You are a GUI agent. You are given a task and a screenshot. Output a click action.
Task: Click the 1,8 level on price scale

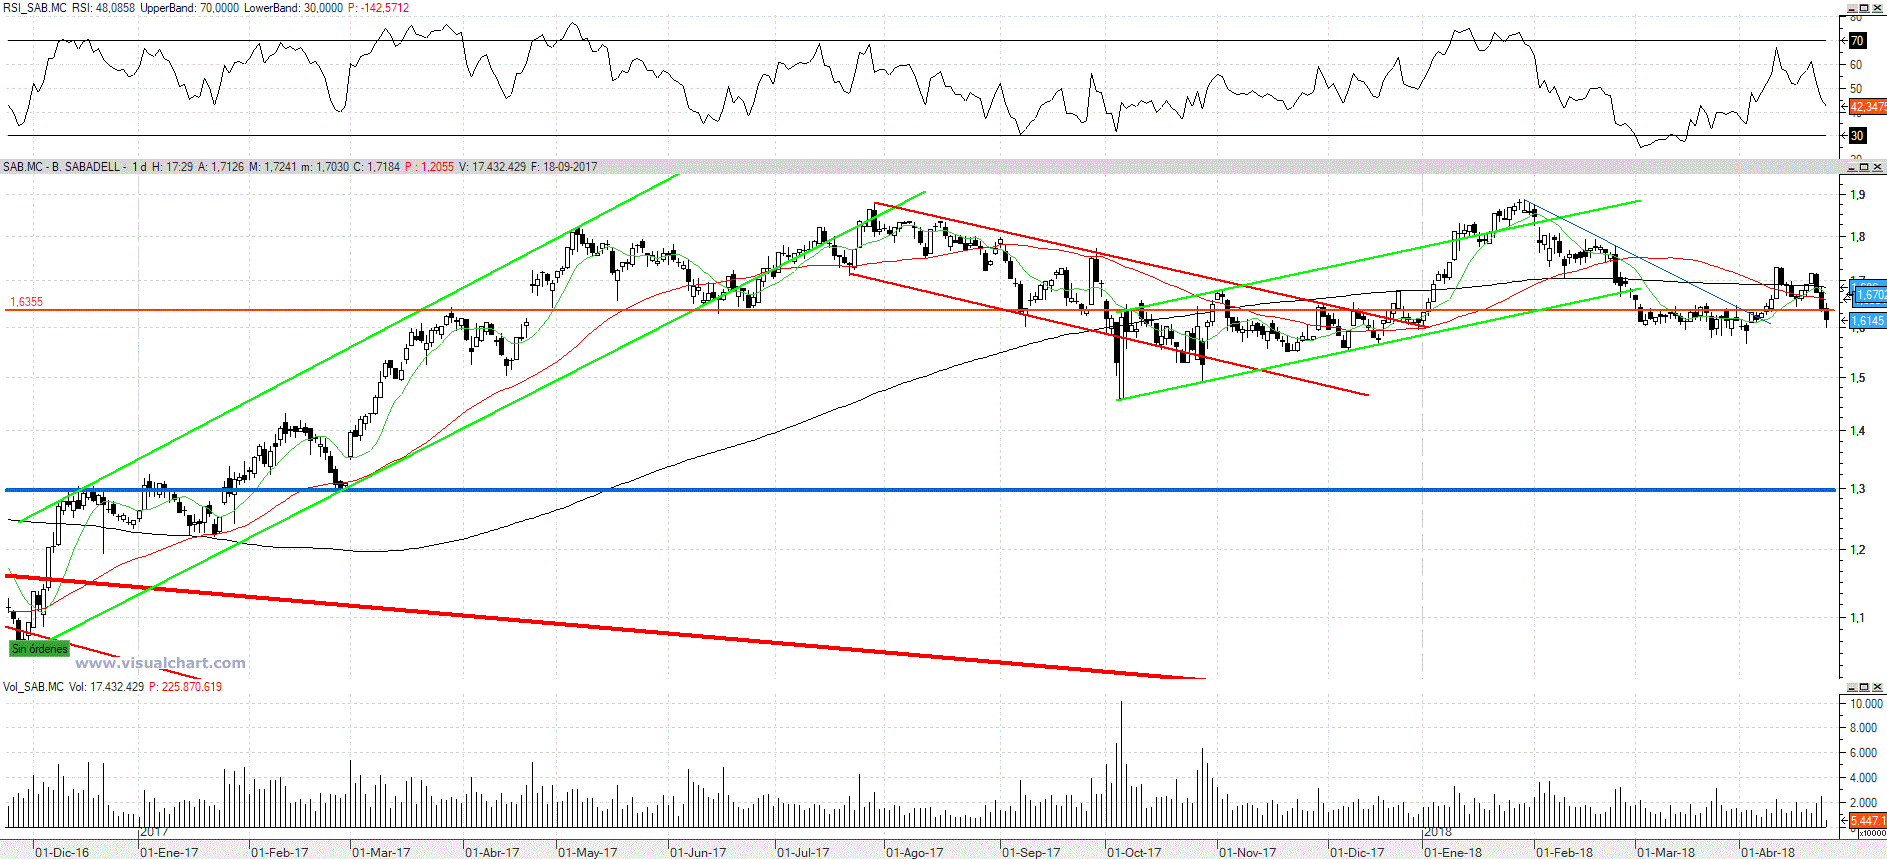[1857, 237]
